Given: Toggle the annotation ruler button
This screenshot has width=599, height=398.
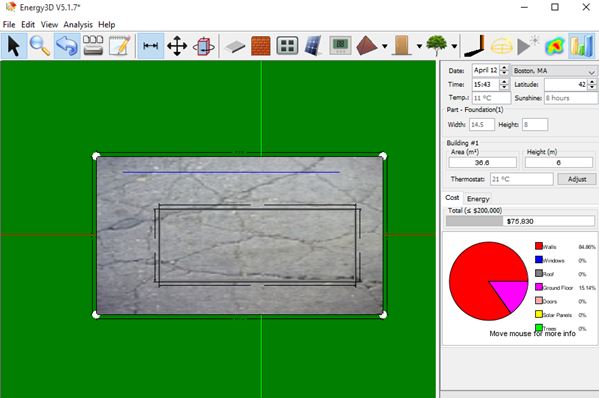Looking at the screenshot, I should [151, 46].
